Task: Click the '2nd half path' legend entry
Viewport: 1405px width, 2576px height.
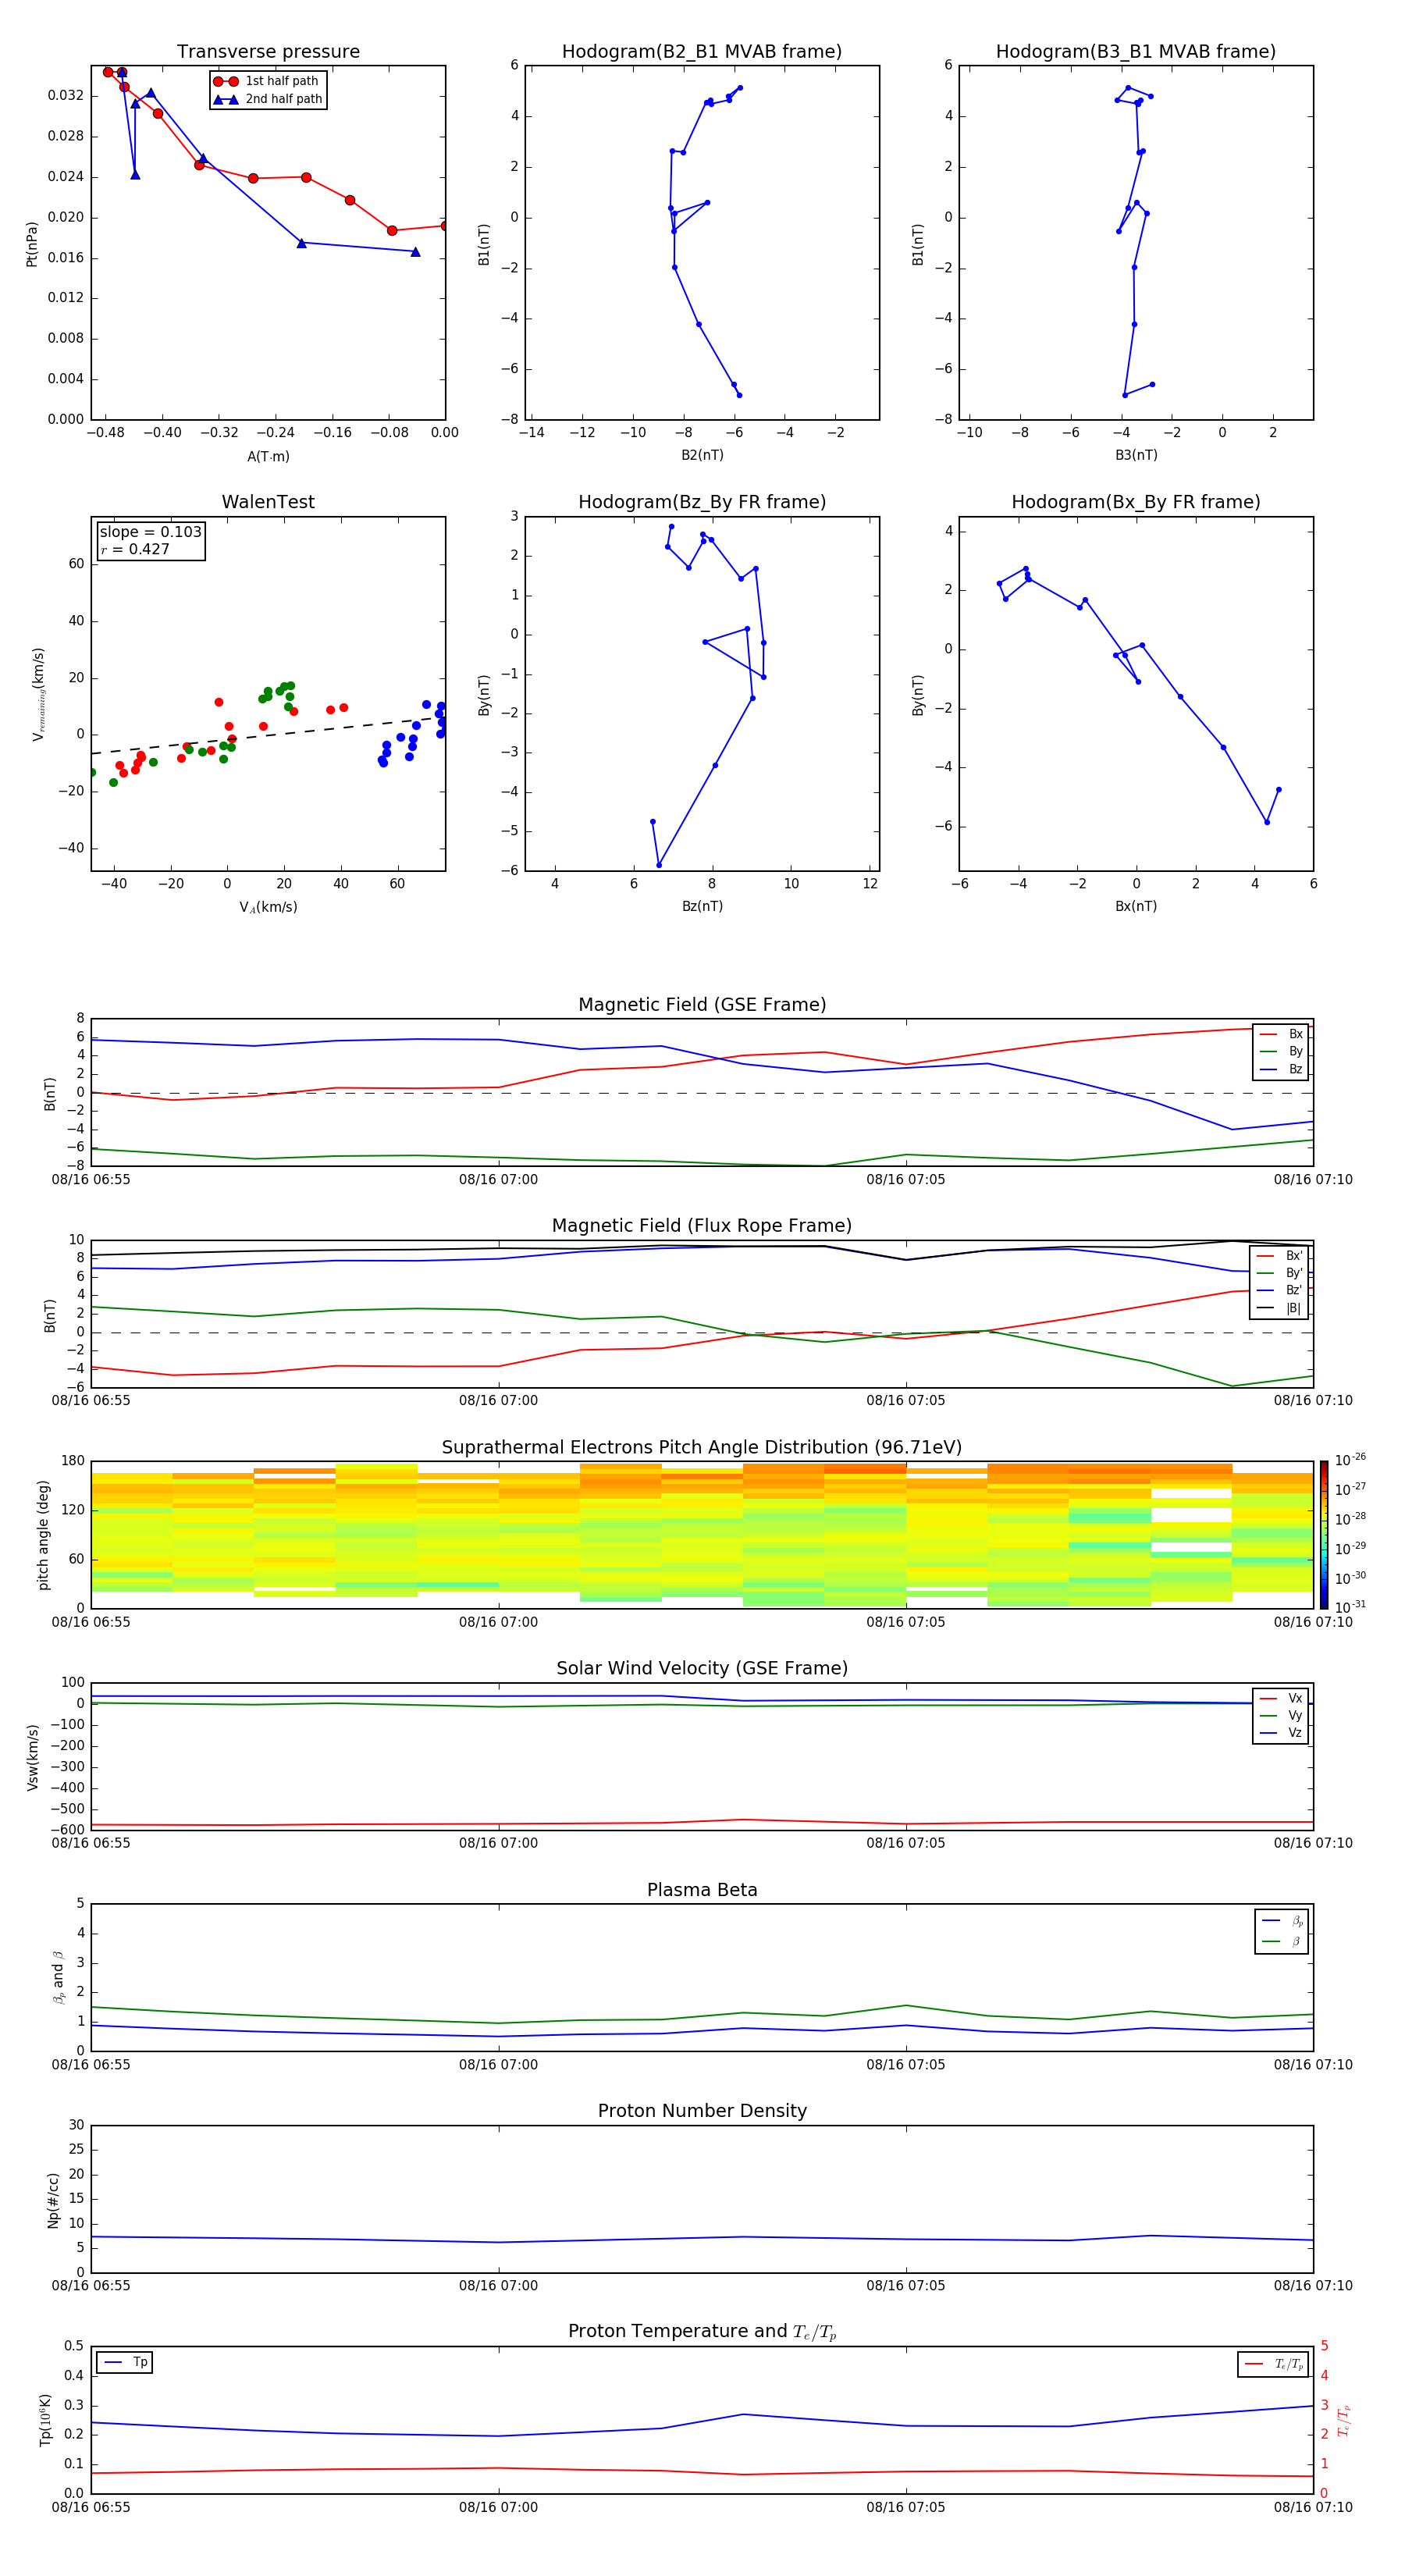Action: (269, 99)
